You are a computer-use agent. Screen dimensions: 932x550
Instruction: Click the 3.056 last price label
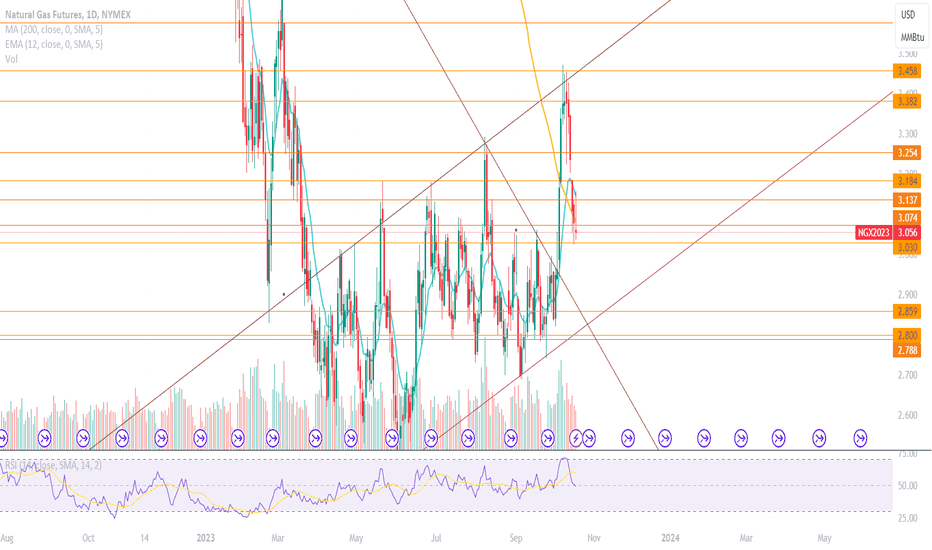(907, 232)
